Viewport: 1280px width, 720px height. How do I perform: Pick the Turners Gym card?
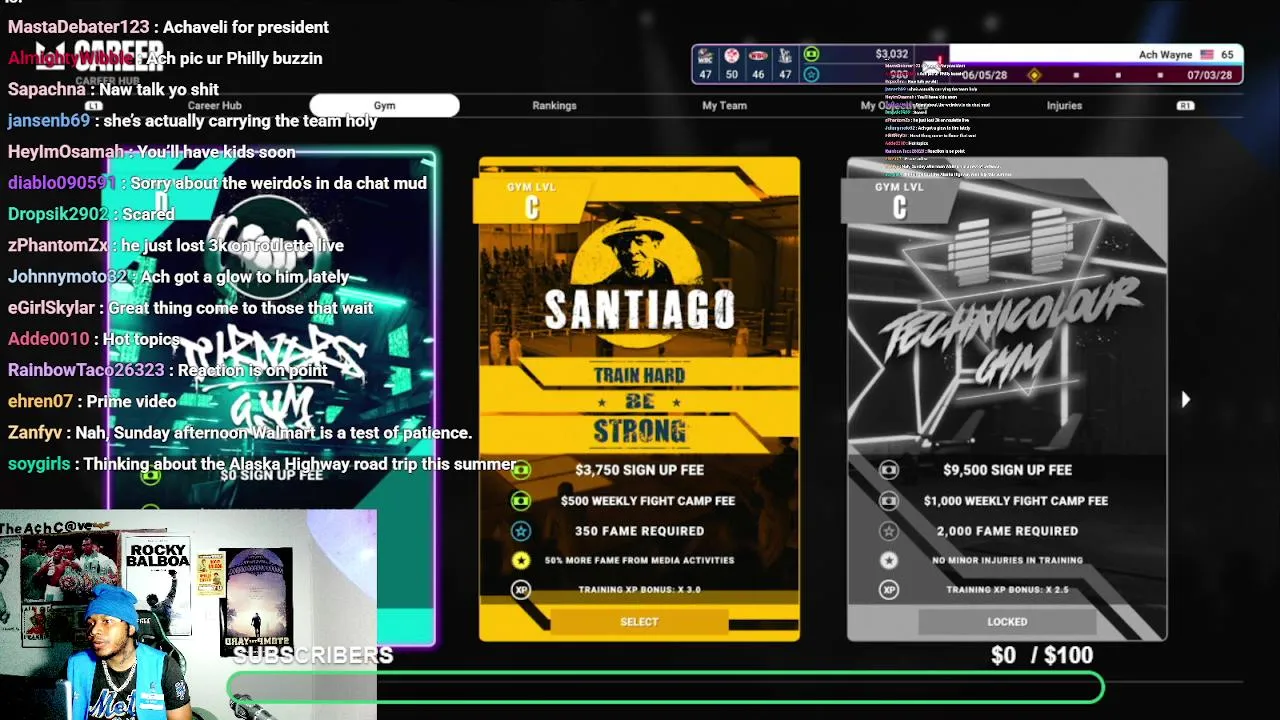[x=272, y=400]
